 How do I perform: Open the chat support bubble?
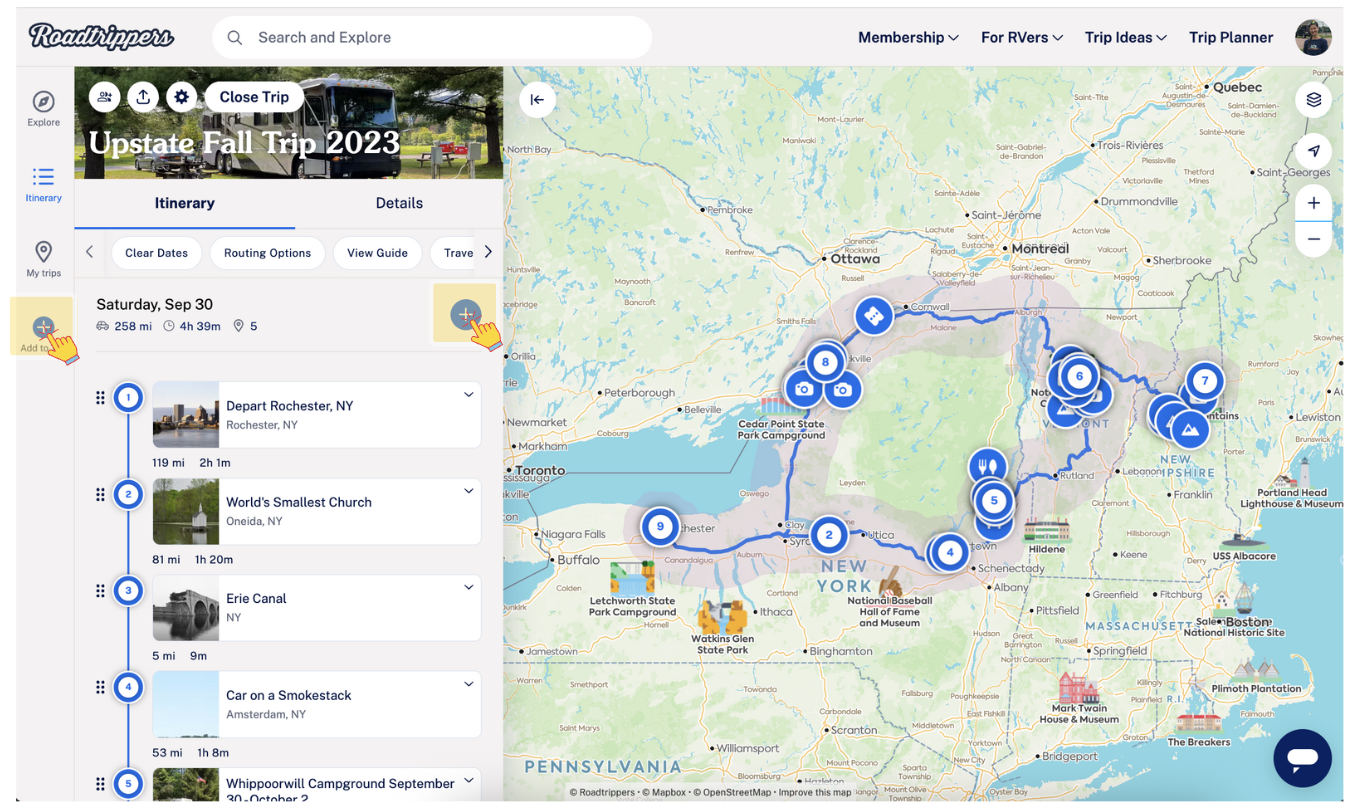point(1302,758)
